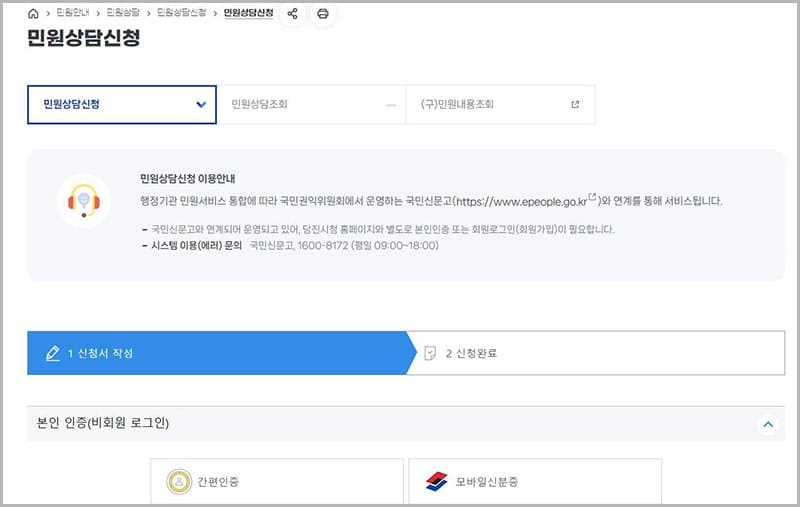
Task: Click the current bold breadcrumb 민원상담신청
Action: point(248,13)
